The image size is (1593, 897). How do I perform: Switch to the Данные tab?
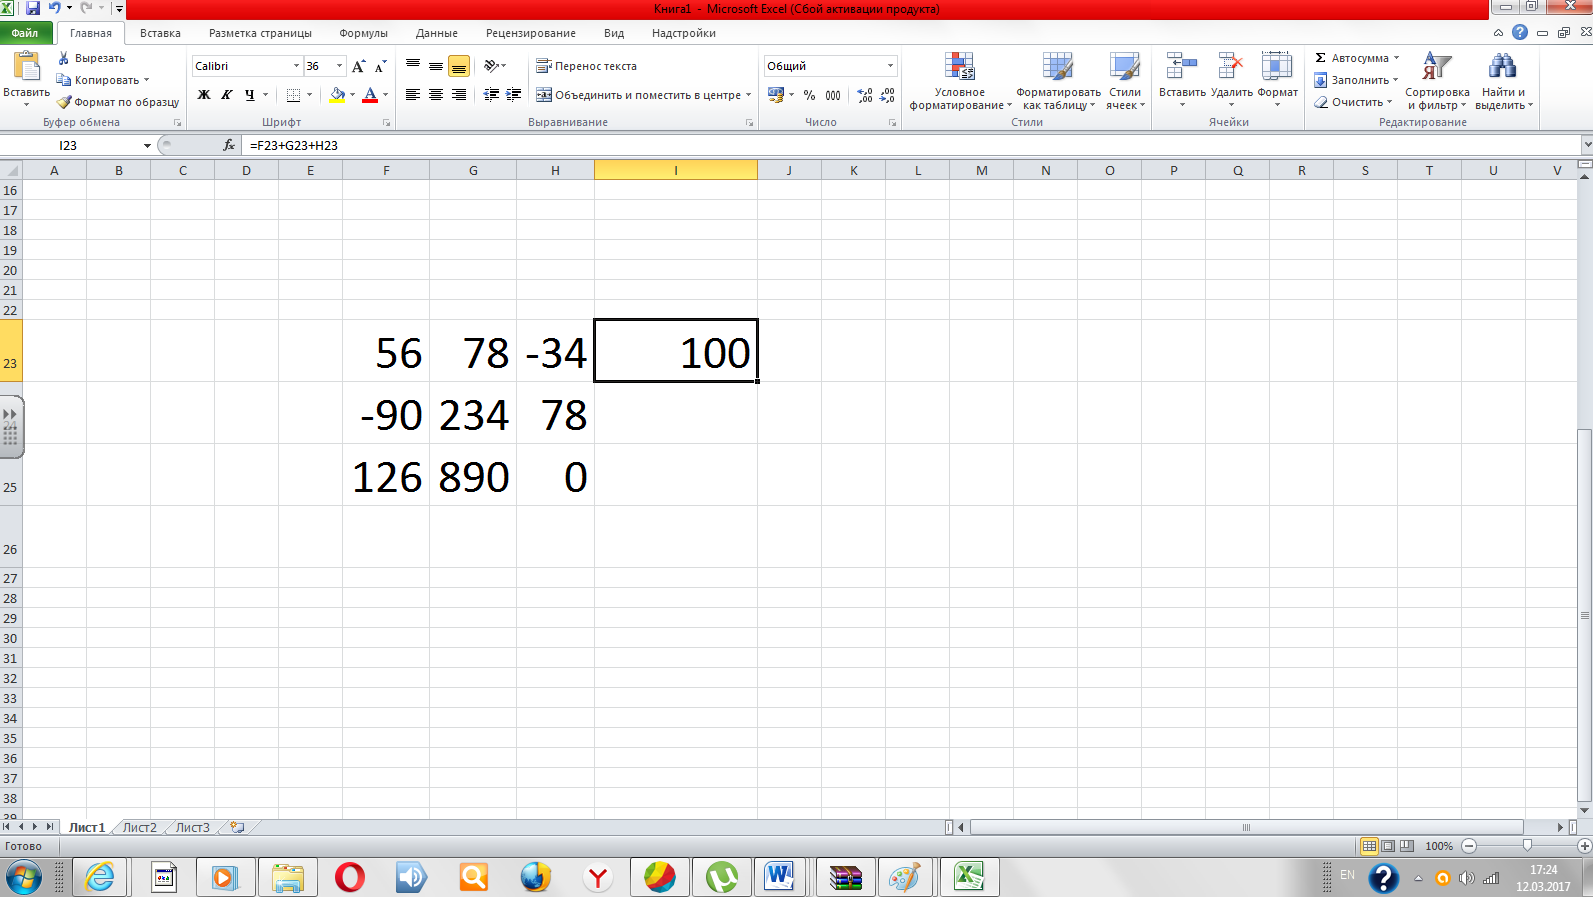coord(437,33)
